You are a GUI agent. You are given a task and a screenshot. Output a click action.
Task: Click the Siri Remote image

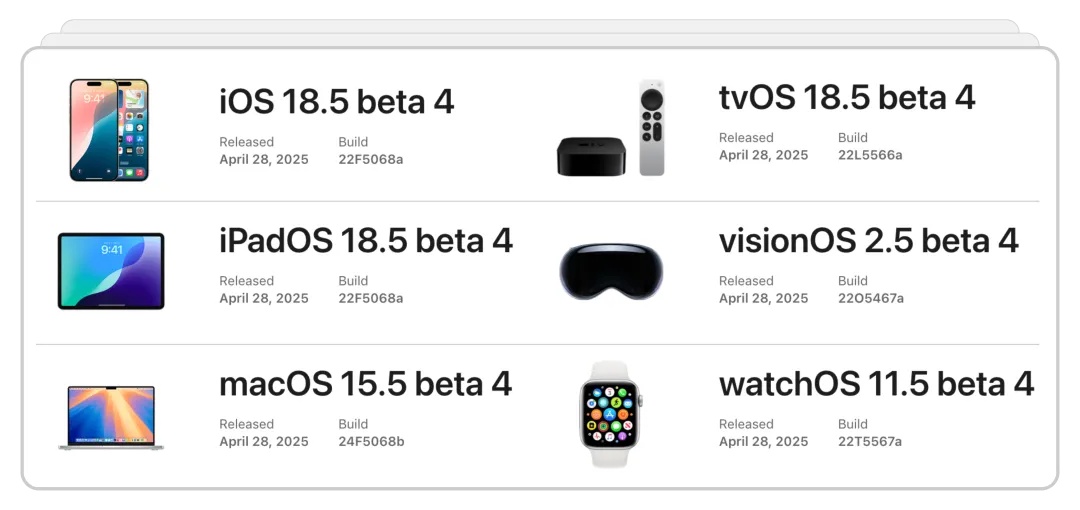click(652, 128)
